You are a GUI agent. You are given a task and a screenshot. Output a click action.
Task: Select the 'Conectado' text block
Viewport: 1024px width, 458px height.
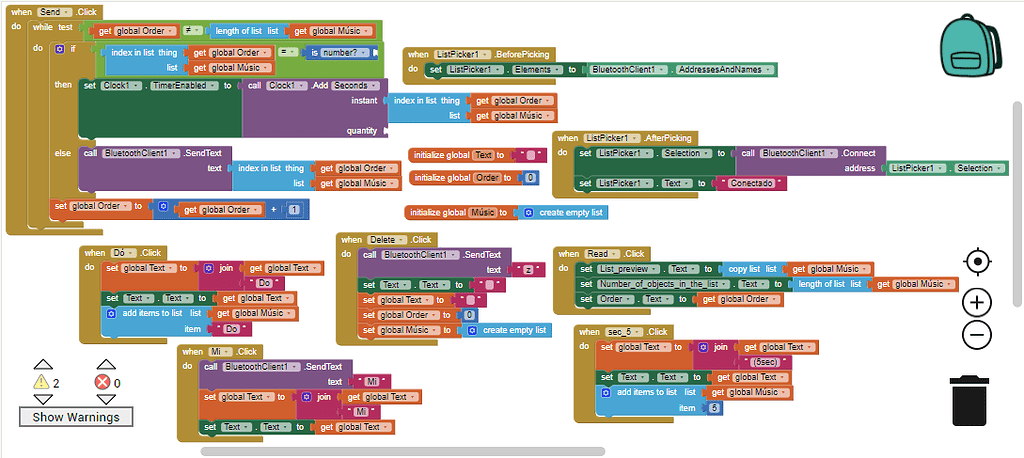(x=752, y=184)
